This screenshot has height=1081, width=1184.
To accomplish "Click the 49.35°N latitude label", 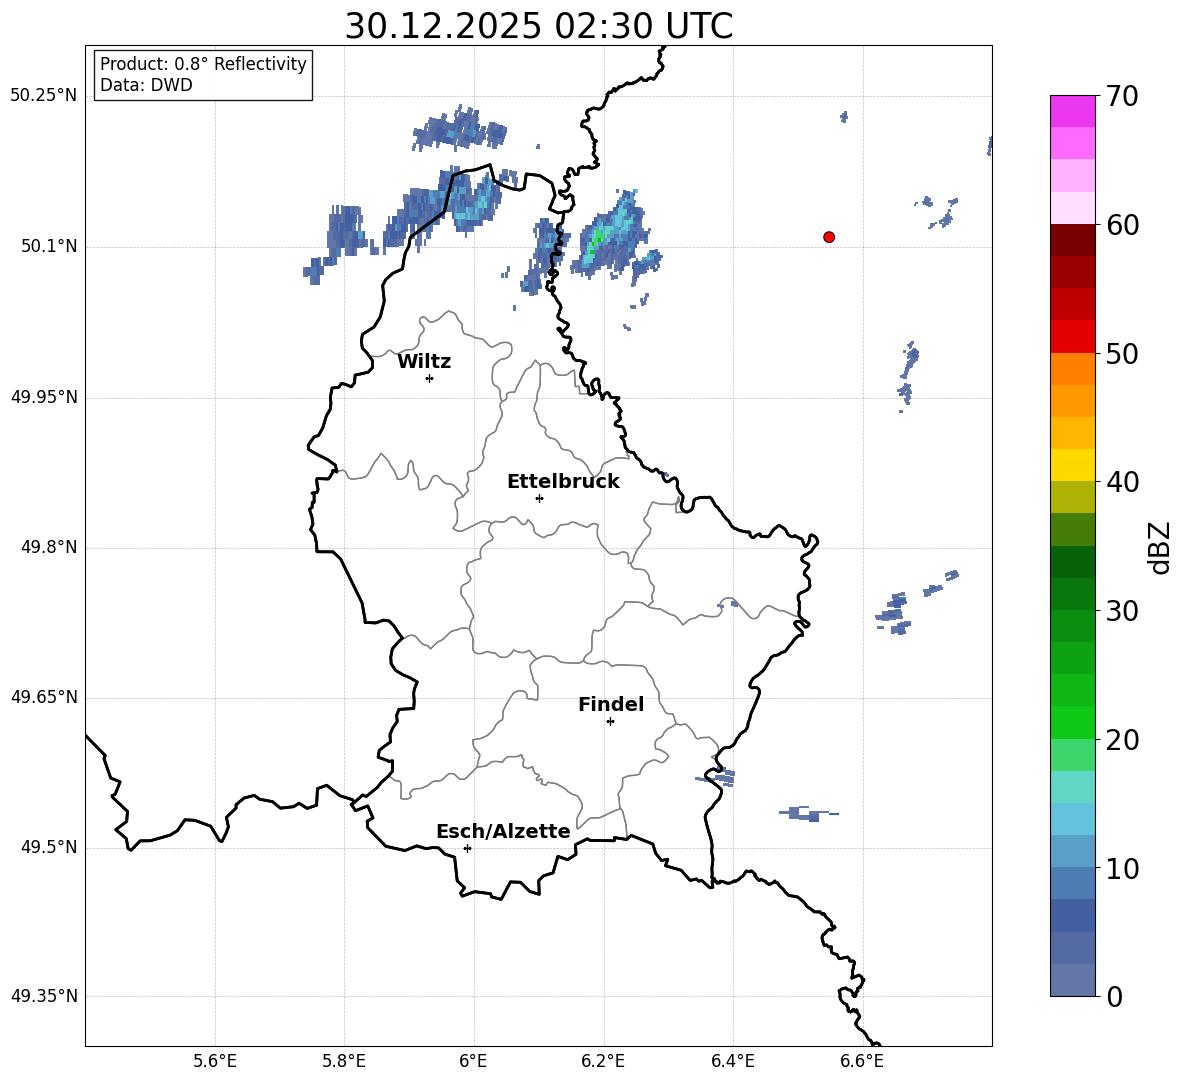I will [44, 996].
